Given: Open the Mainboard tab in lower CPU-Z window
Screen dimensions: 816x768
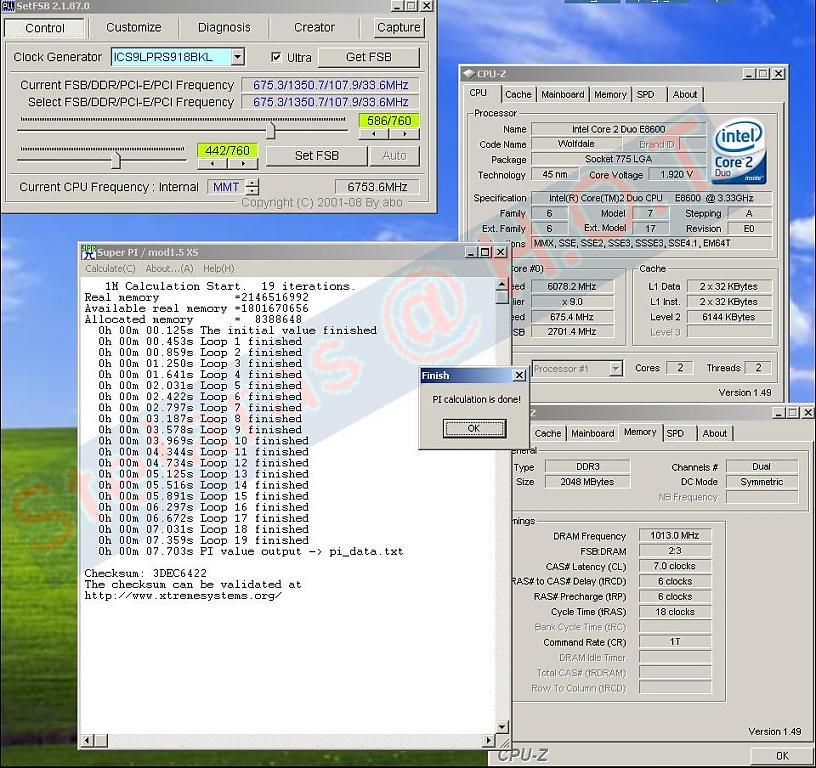Looking at the screenshot, I should click(x=592, y=433).
